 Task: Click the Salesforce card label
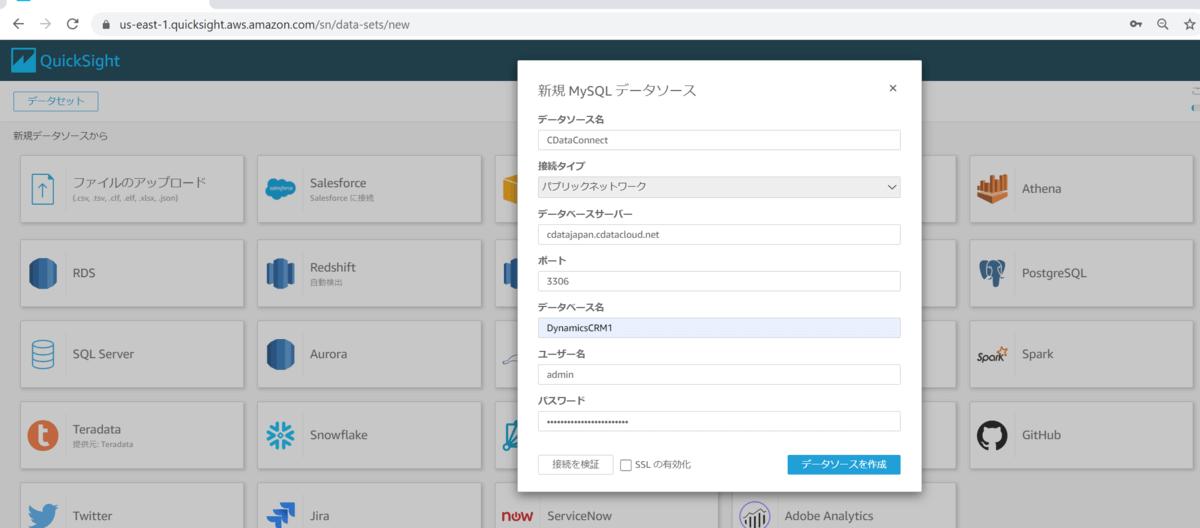click(338, 183)
